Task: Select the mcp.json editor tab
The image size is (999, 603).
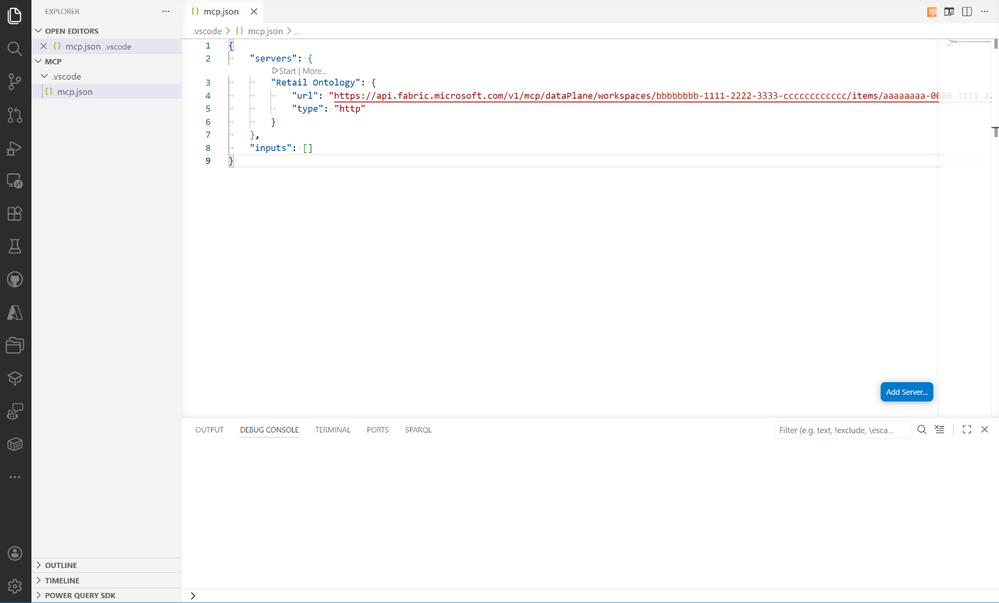Action: tap(220, 11)
